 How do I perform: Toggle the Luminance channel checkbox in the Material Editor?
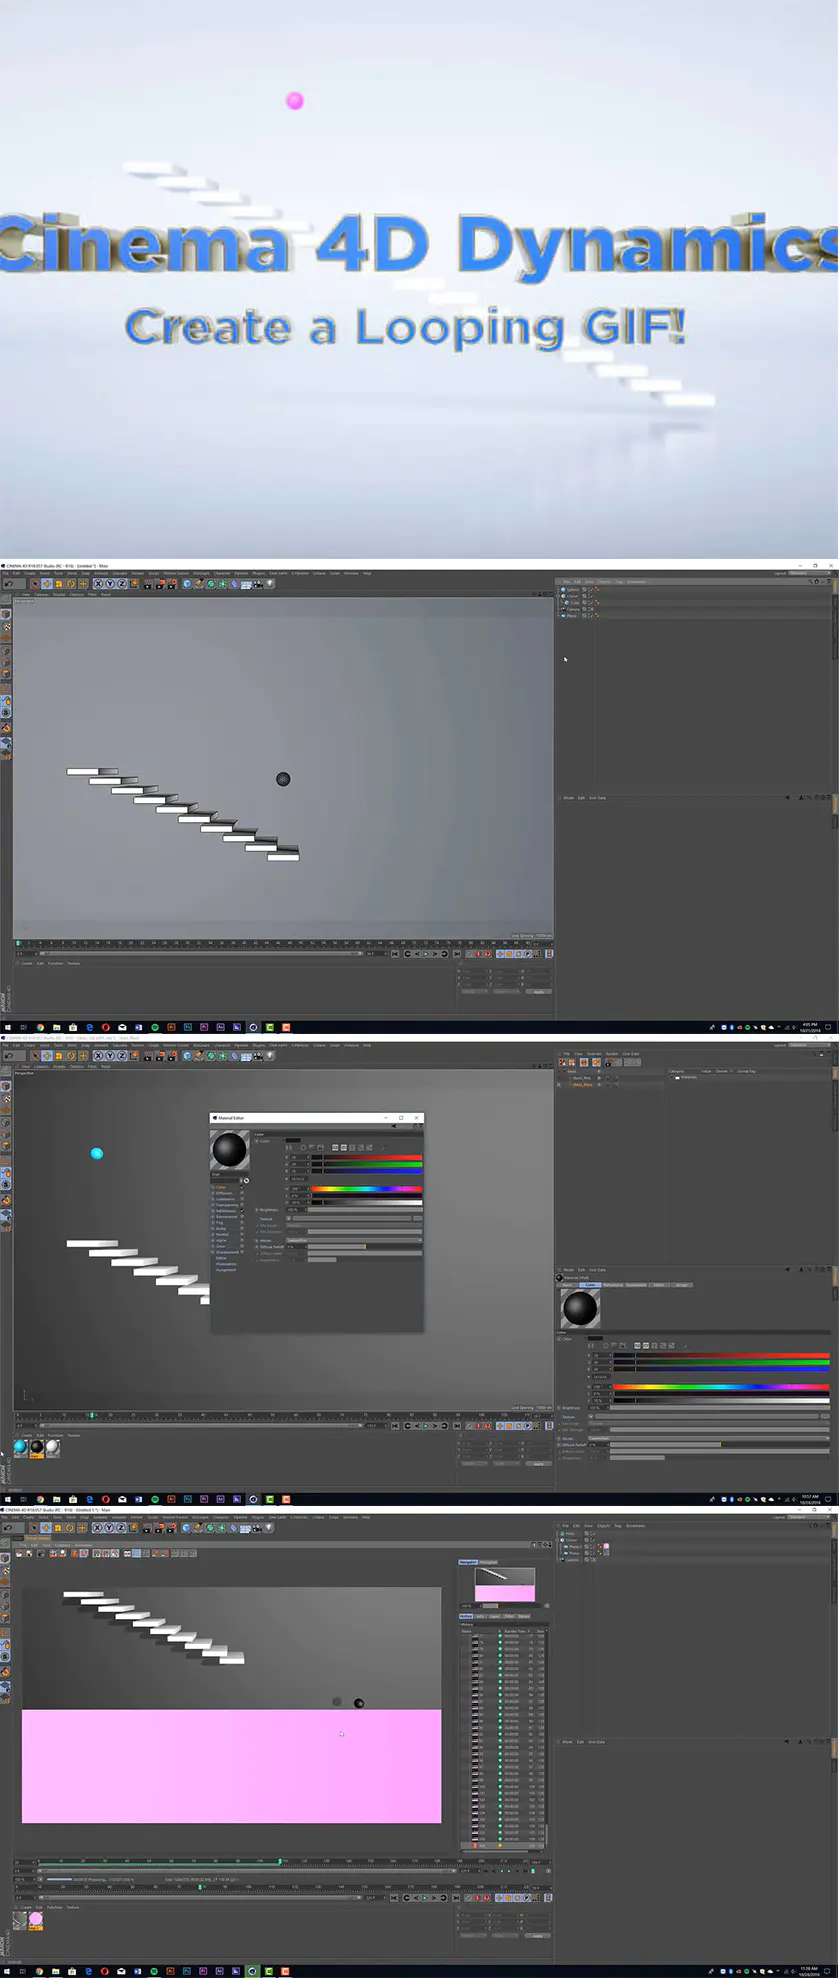[242, 1199]
